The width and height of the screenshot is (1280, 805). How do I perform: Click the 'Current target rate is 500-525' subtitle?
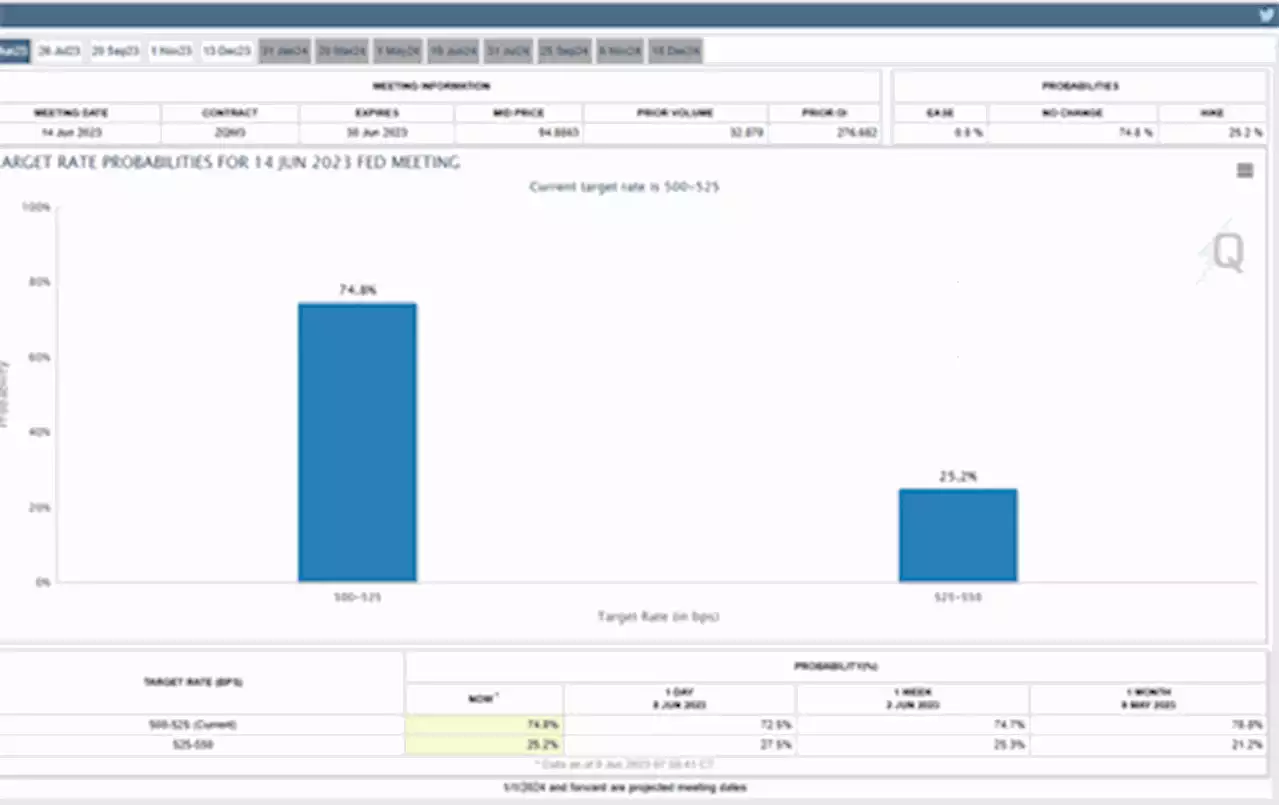(624, 187)
